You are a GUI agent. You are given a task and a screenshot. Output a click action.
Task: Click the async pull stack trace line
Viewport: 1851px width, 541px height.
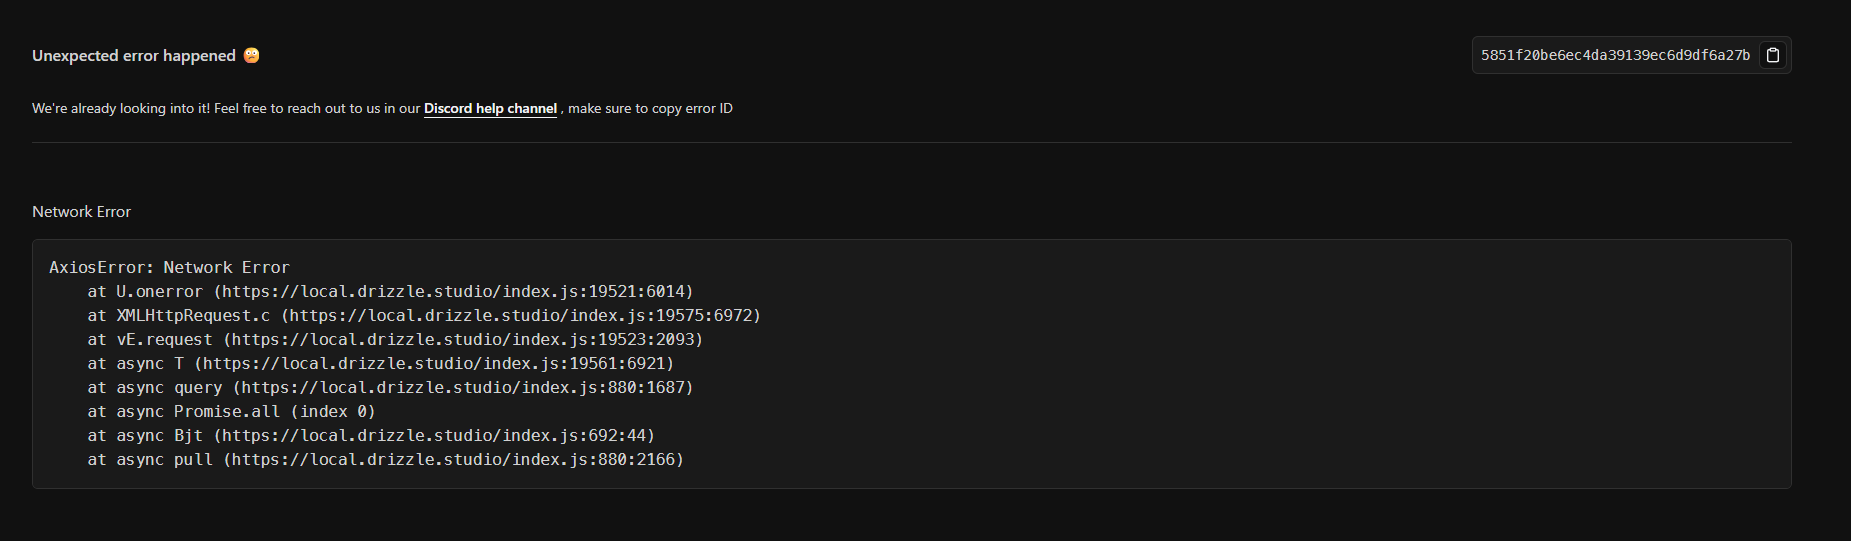click(385, 460)
